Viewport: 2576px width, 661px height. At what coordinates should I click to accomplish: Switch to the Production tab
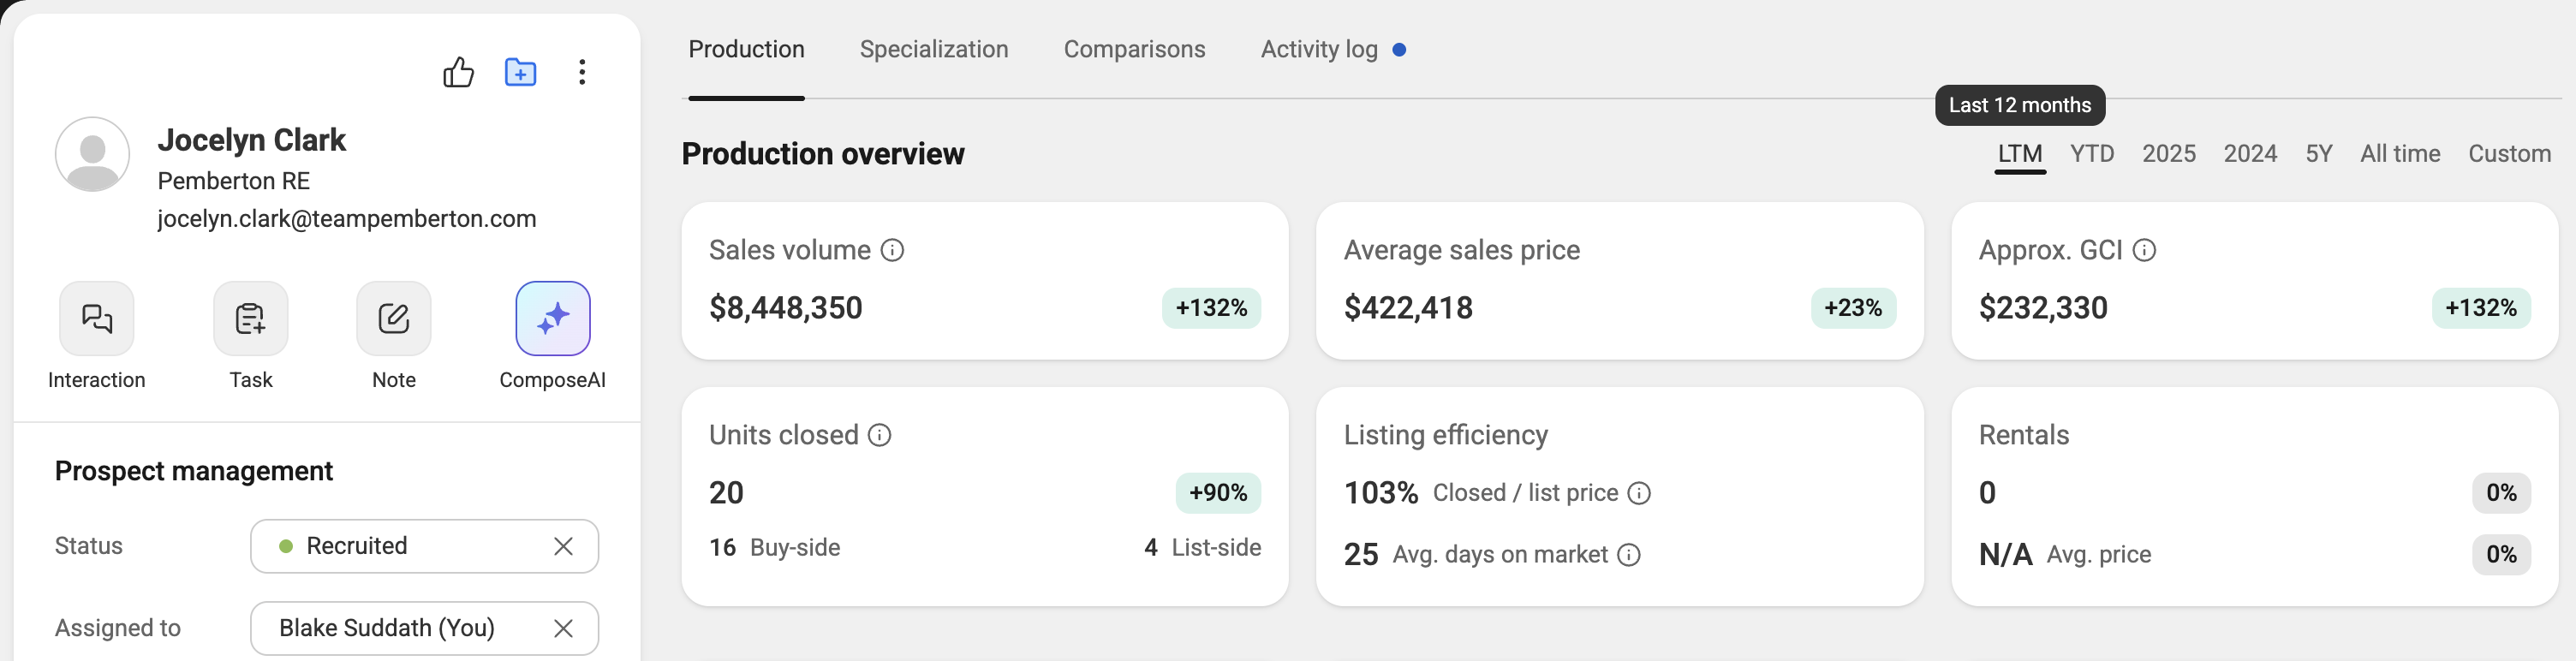pos(746,49)
